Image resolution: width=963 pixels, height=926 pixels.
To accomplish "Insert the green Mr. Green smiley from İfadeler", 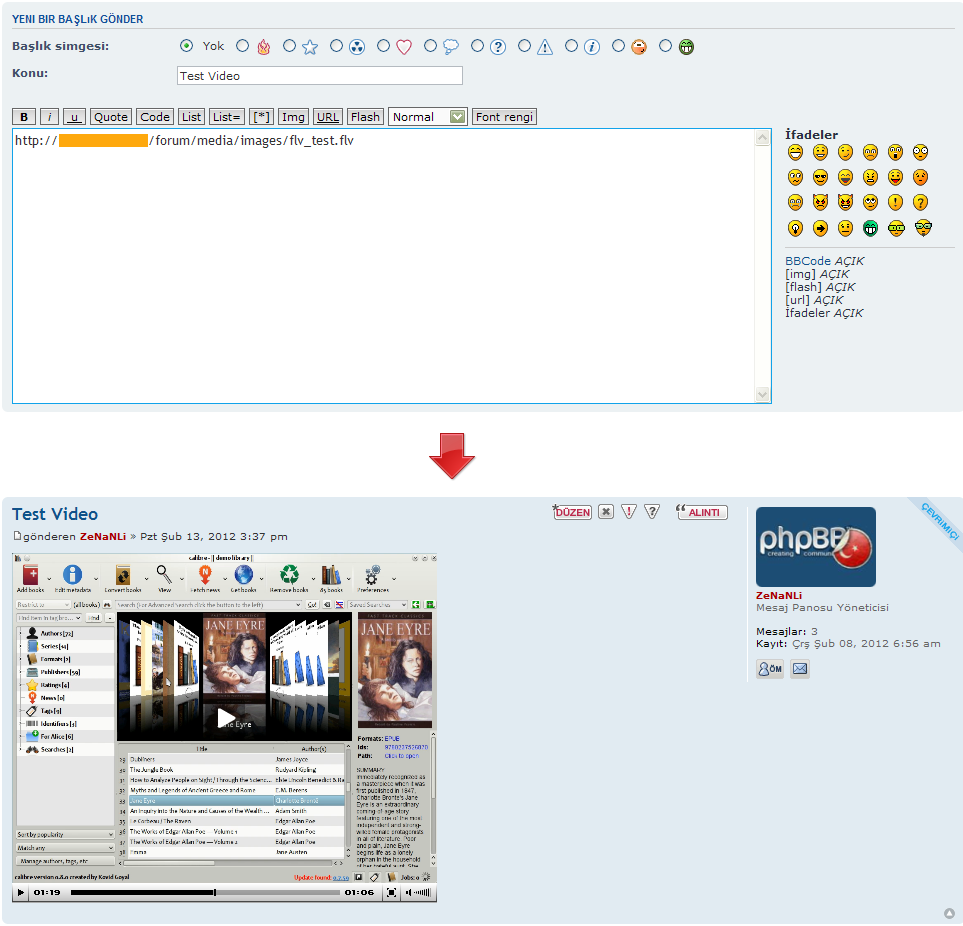I will click(870, 228).
